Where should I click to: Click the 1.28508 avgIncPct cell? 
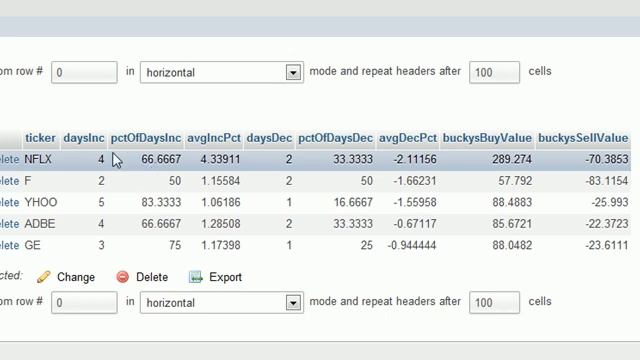pyautogui.click(x=220, y=224)
